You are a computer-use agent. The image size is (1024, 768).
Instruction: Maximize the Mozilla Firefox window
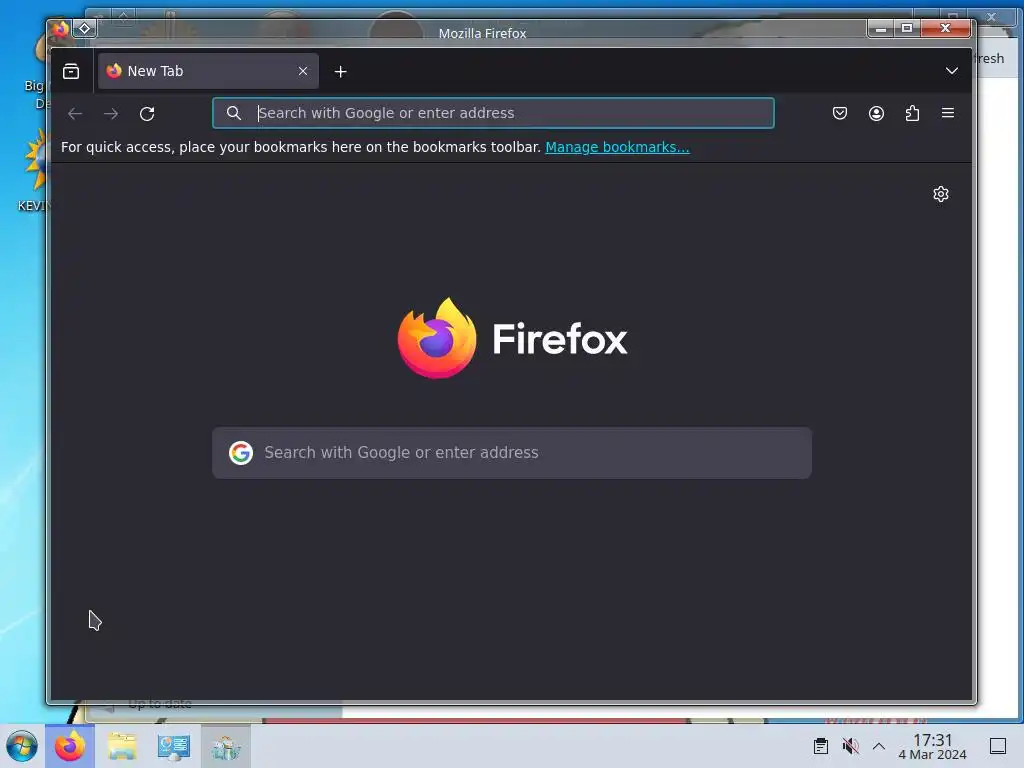point(907,28)
